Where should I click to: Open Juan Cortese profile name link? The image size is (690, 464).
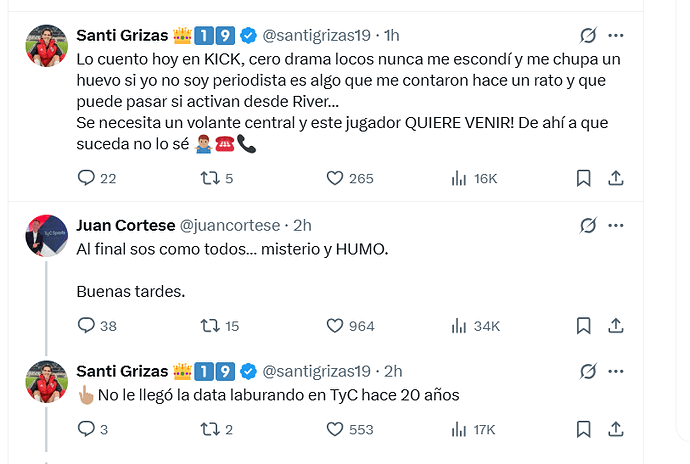click(x=126, y=225)
